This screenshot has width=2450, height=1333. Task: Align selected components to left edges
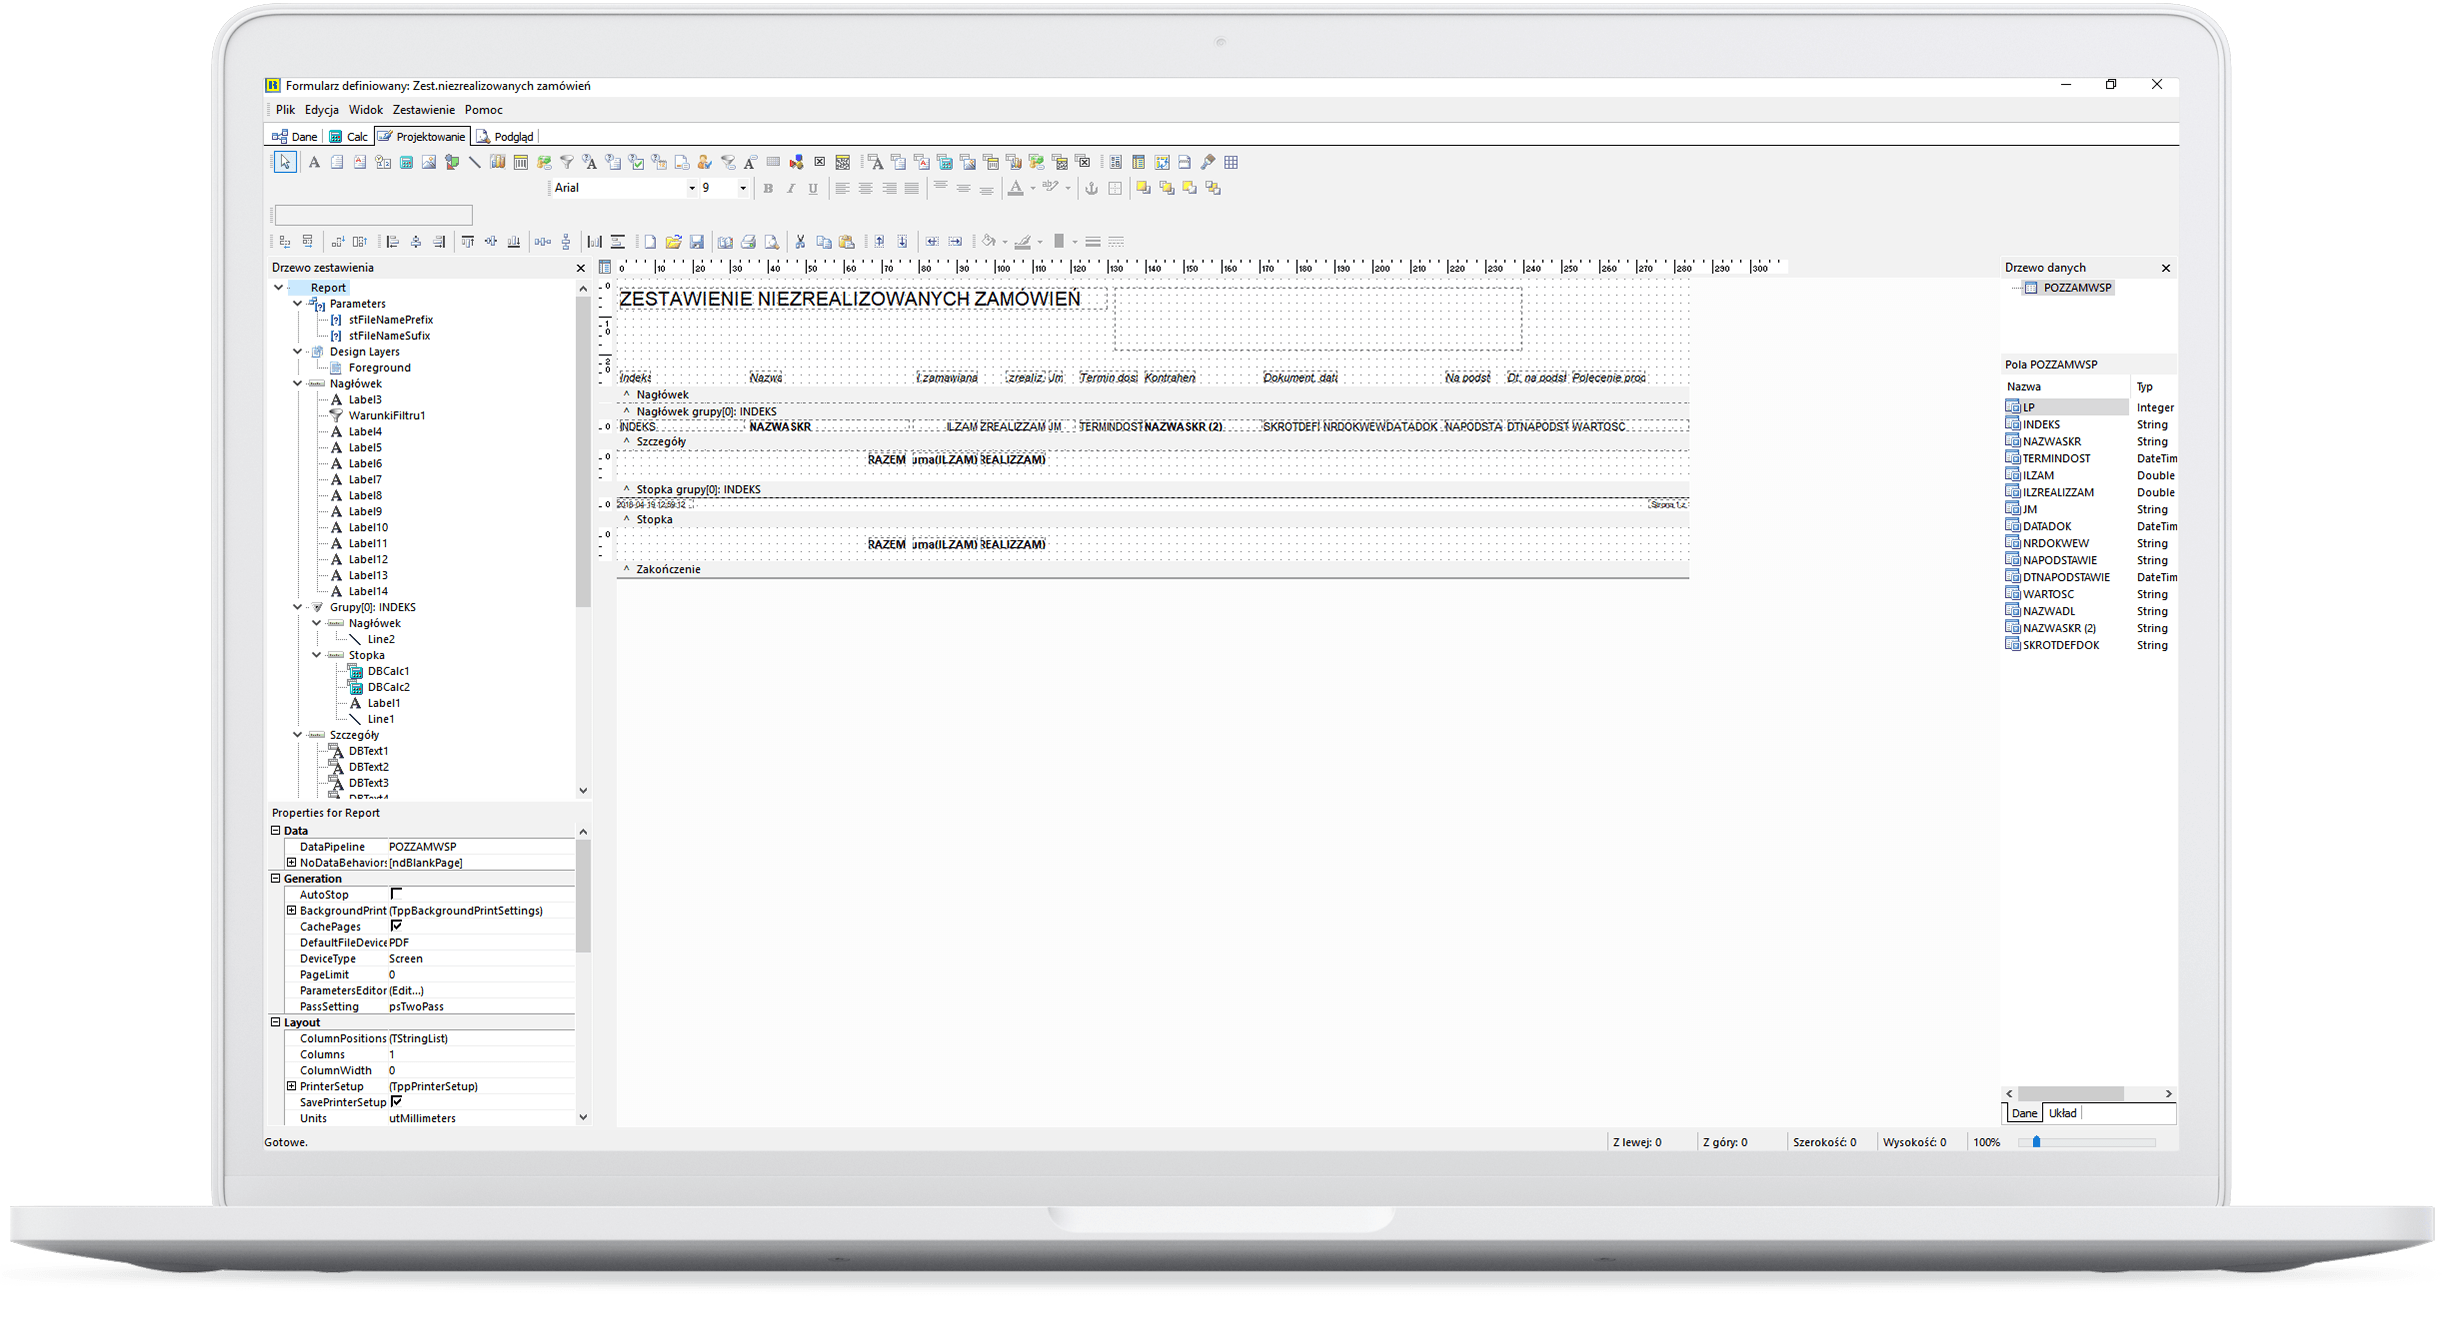click(393, 242)
